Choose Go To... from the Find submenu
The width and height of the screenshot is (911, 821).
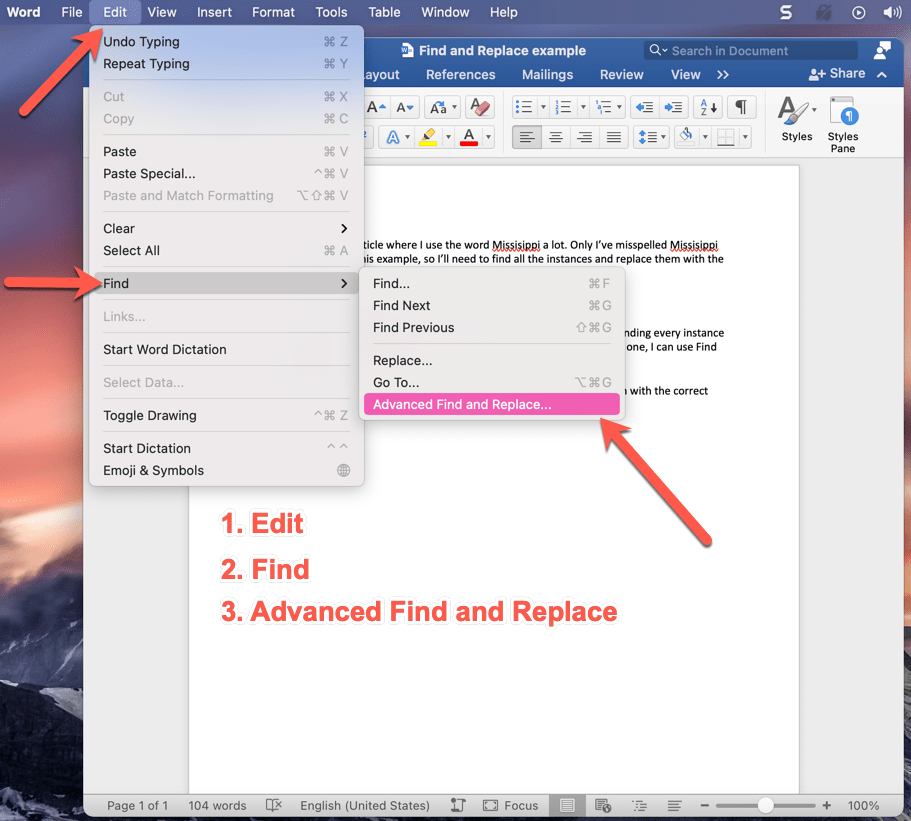[x=492, y=382]
